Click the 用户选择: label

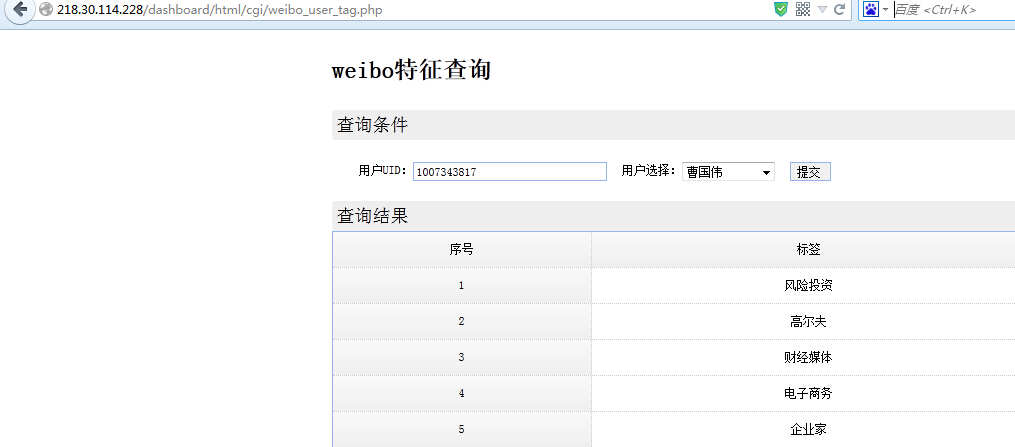[x=649, y=171]
